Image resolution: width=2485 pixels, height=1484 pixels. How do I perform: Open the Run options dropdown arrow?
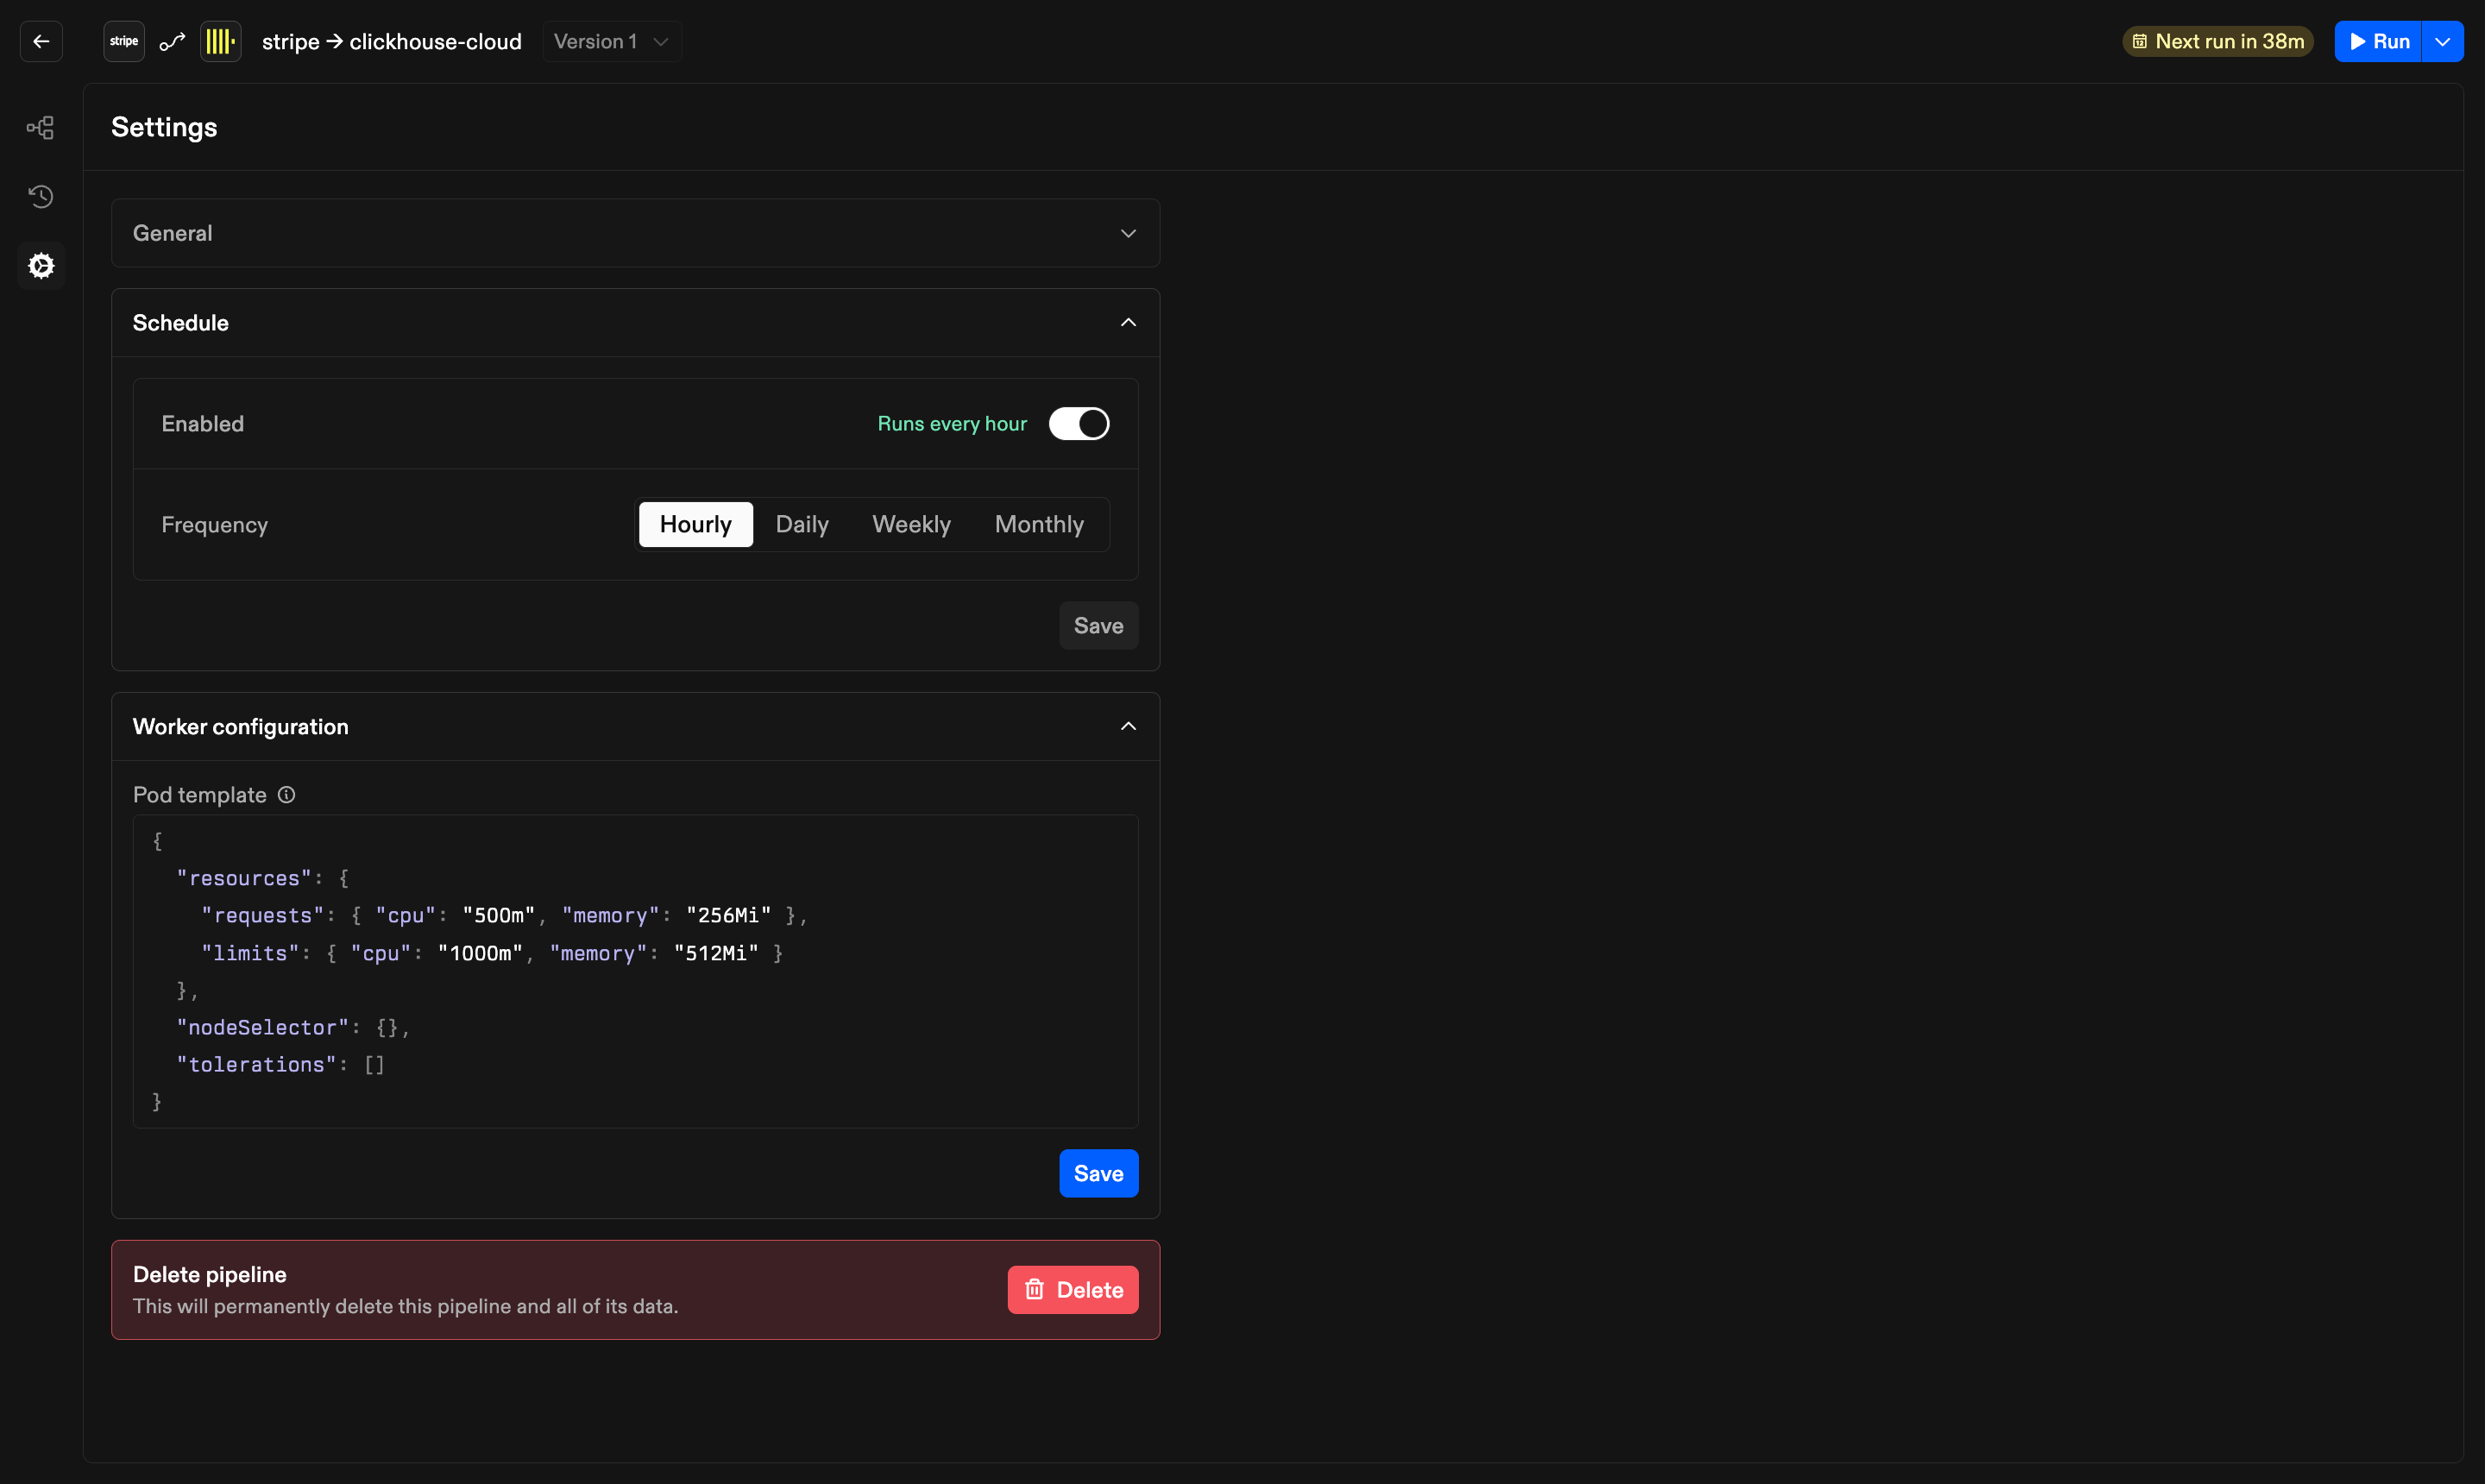2442,41
